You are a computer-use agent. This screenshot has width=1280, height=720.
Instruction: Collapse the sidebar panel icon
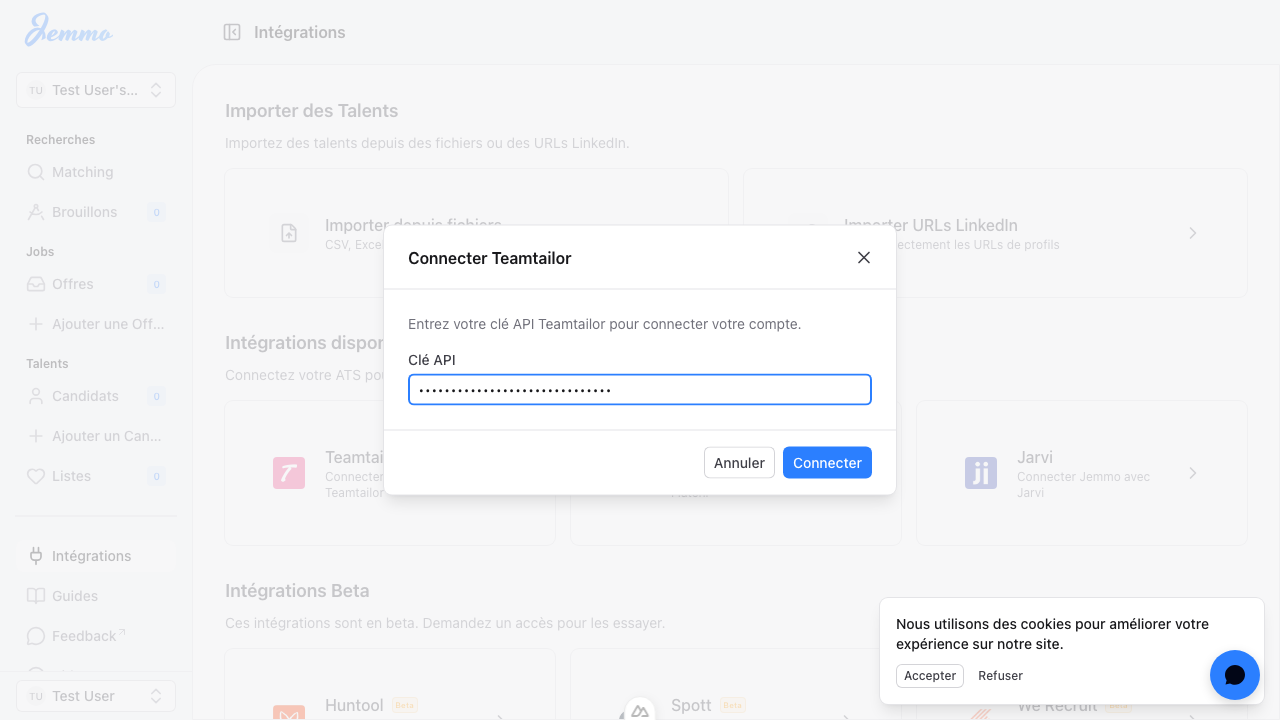click(232, 32)
